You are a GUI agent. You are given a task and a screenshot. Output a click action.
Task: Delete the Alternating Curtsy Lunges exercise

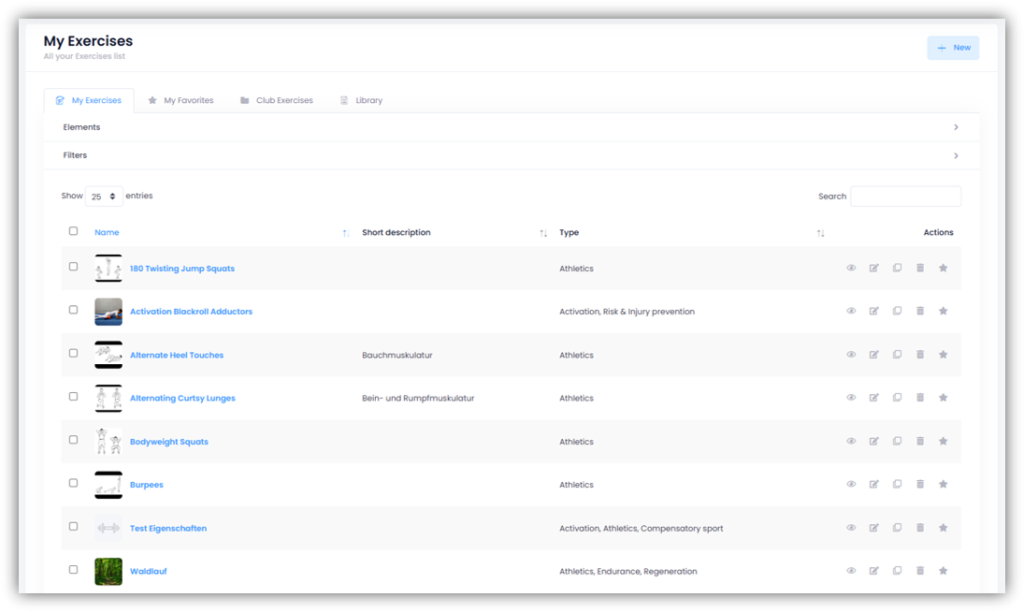920,398
